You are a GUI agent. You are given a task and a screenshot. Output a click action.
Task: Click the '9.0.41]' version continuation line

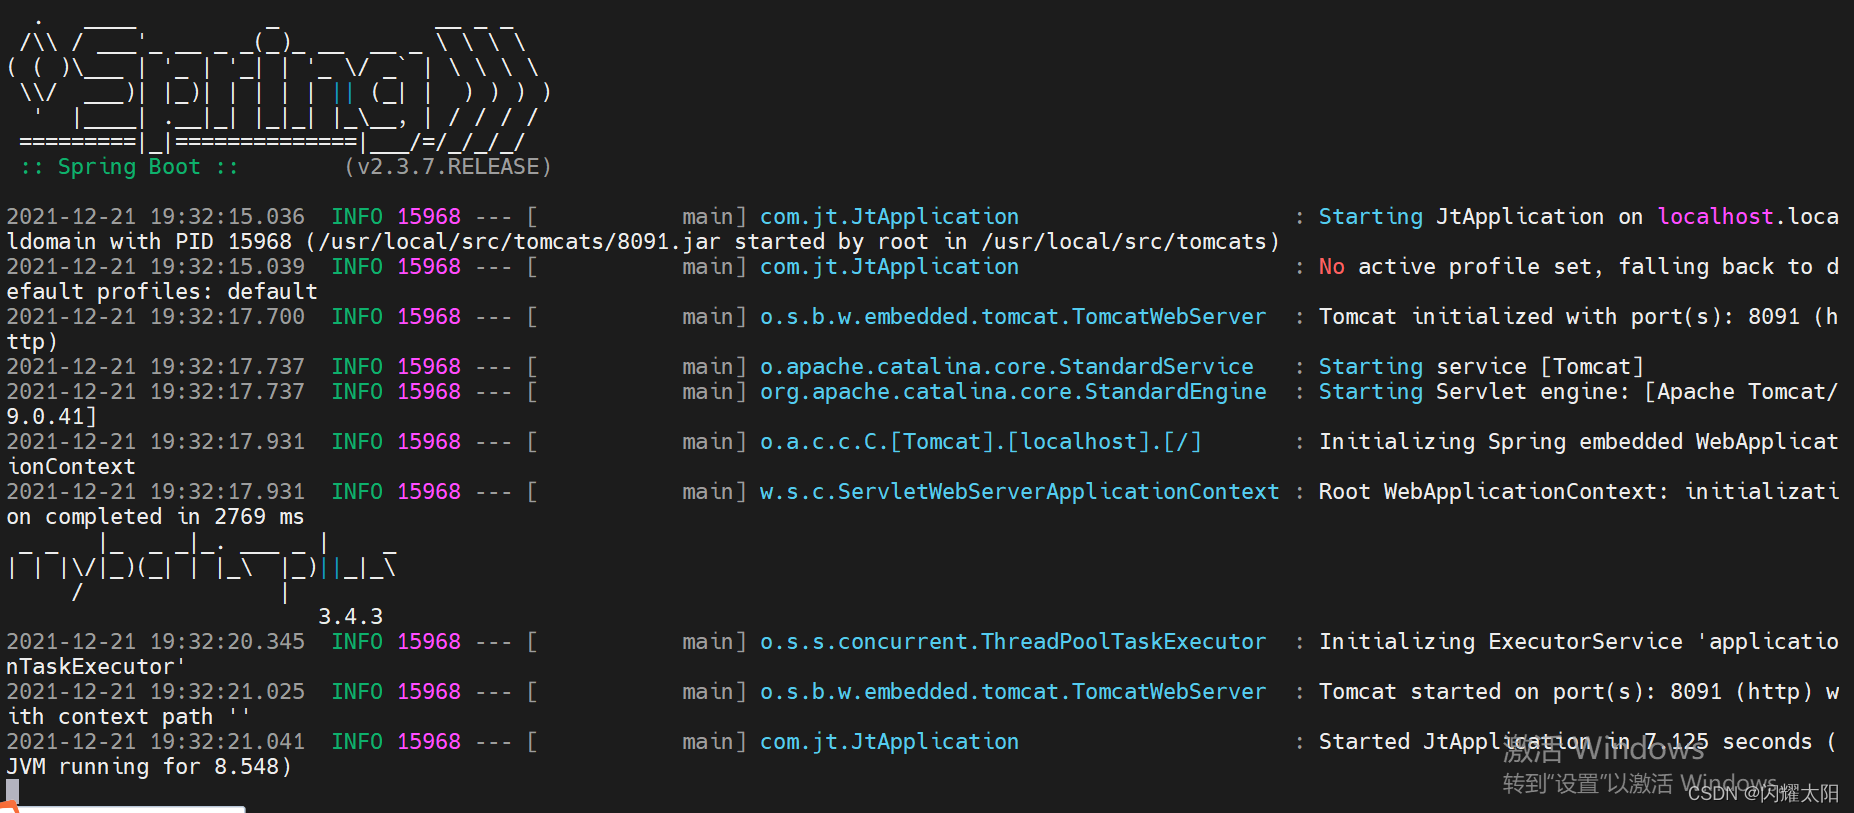click(x=51, y=417)
